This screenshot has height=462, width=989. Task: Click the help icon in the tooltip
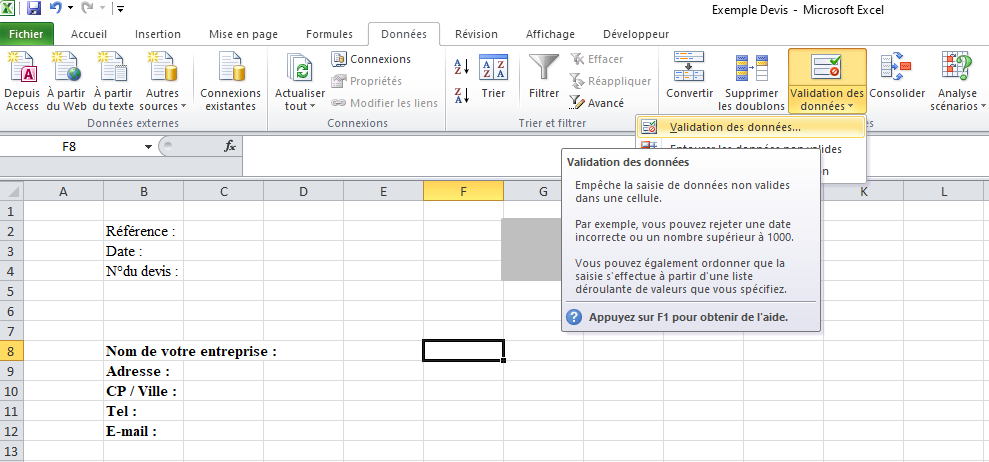click(x=574, y=317)
